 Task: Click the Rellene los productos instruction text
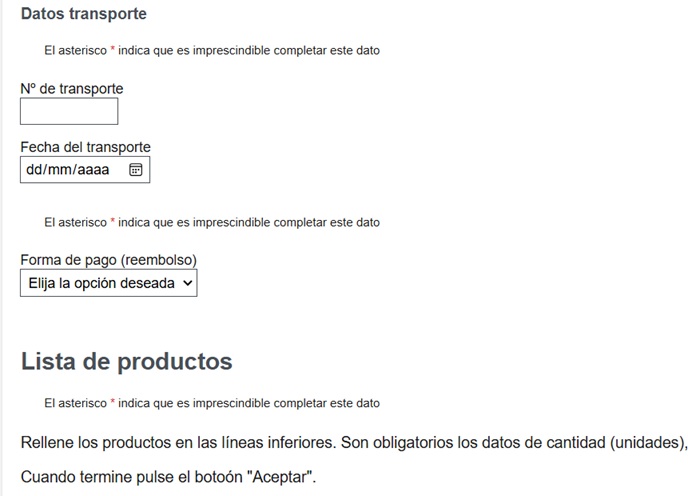[354, 442]
